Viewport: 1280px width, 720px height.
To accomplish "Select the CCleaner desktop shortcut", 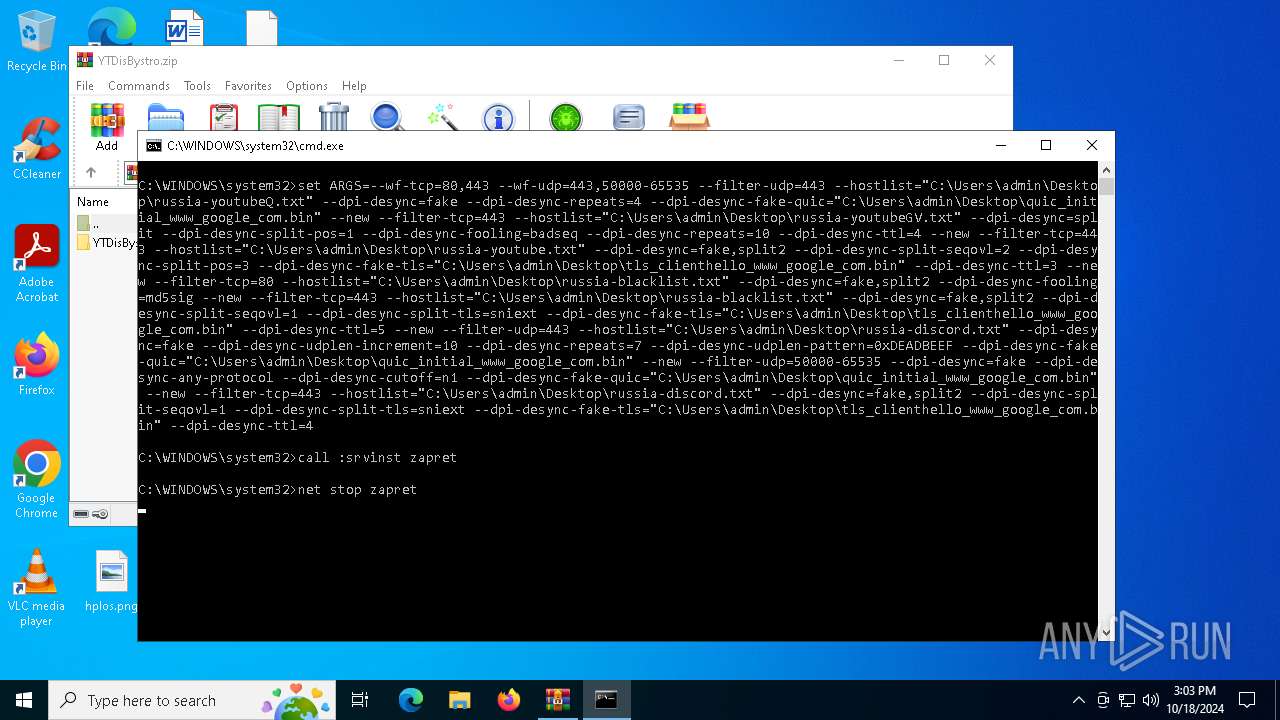I will [x=37, y=149].
